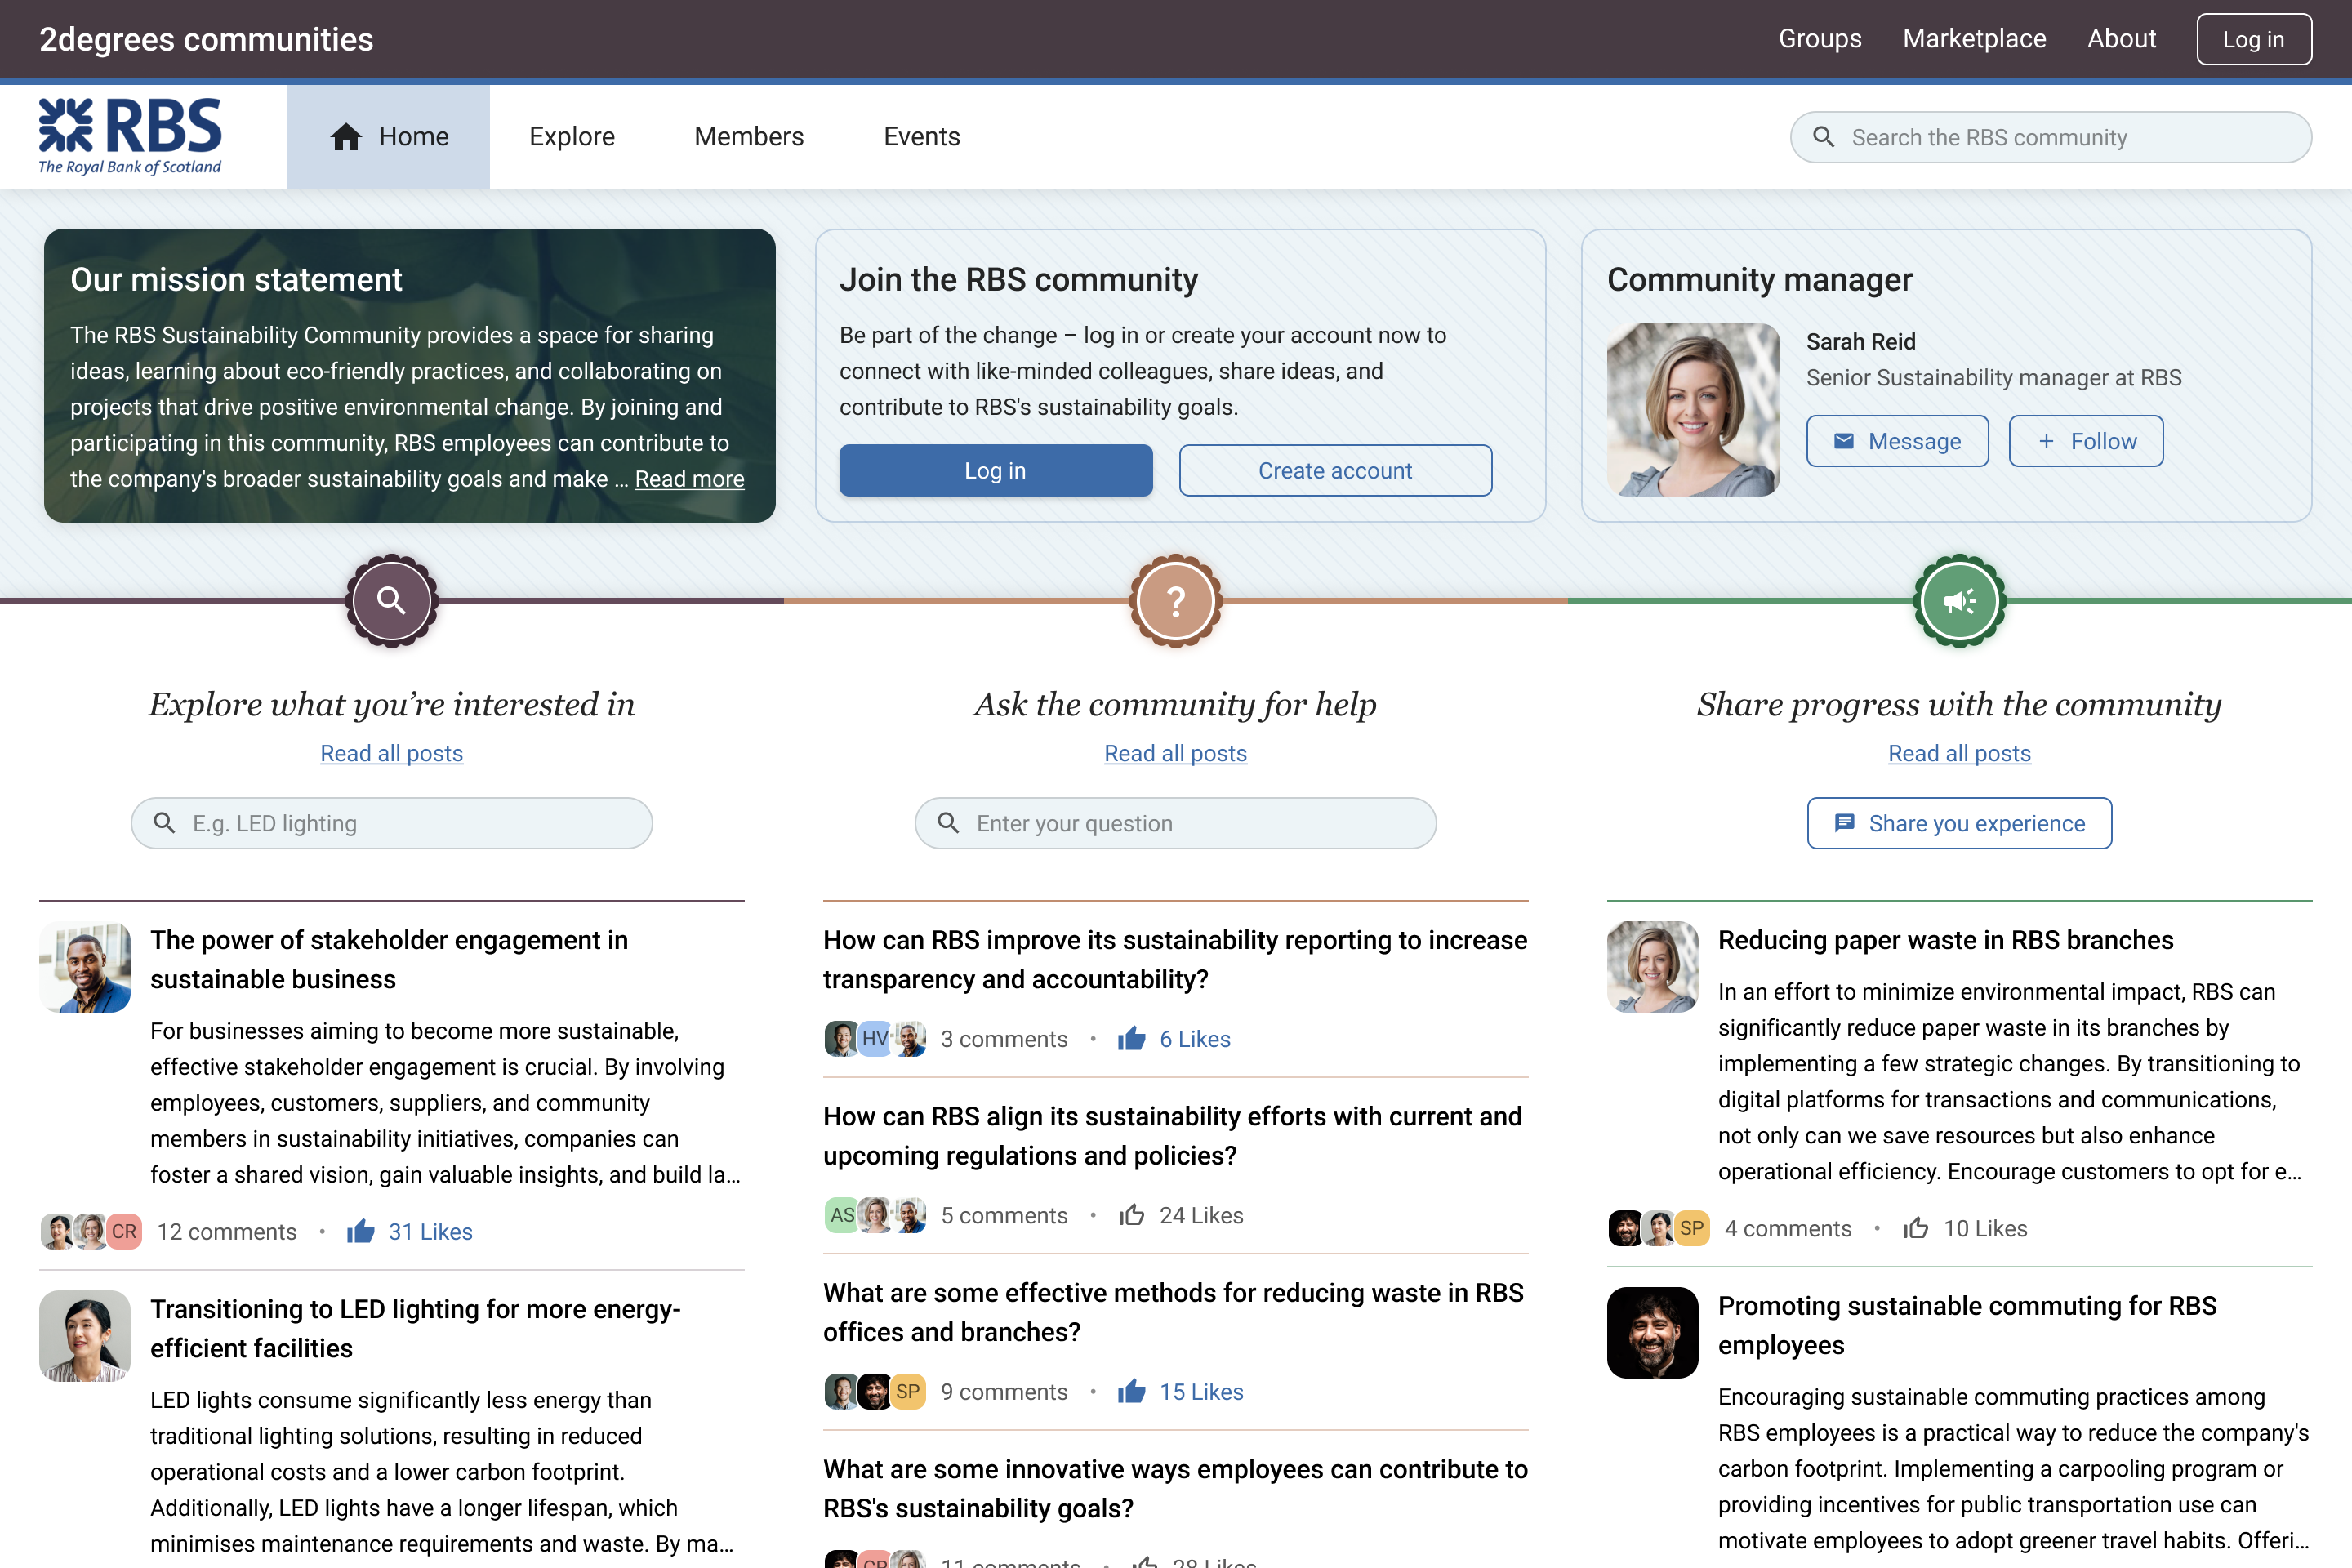2352x1568 pixels.
Task: Open Read all posts under Ask the community
Action: (x=1176, y=753)
